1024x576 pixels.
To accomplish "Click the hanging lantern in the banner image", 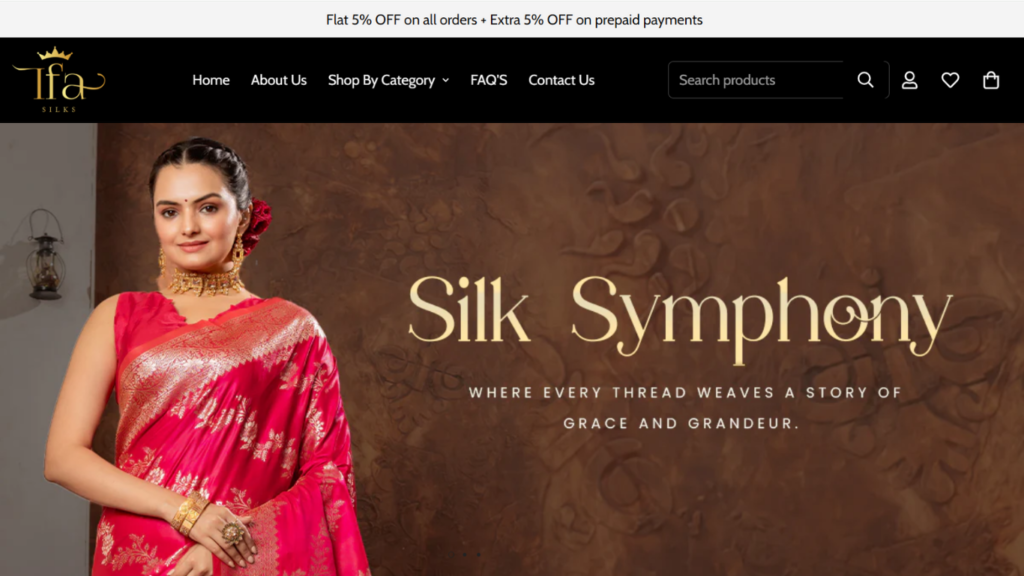I will point(46,255).
